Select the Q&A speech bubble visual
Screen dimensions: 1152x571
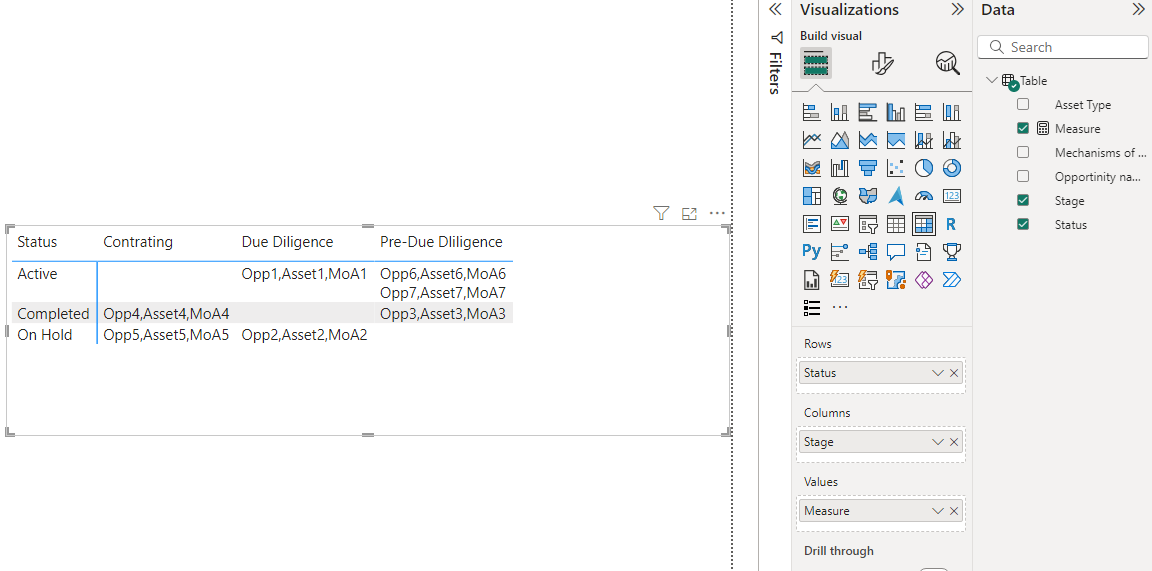coord(896,252)
